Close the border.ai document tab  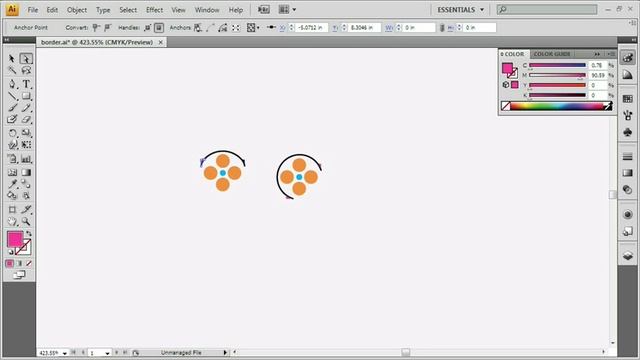161,42
